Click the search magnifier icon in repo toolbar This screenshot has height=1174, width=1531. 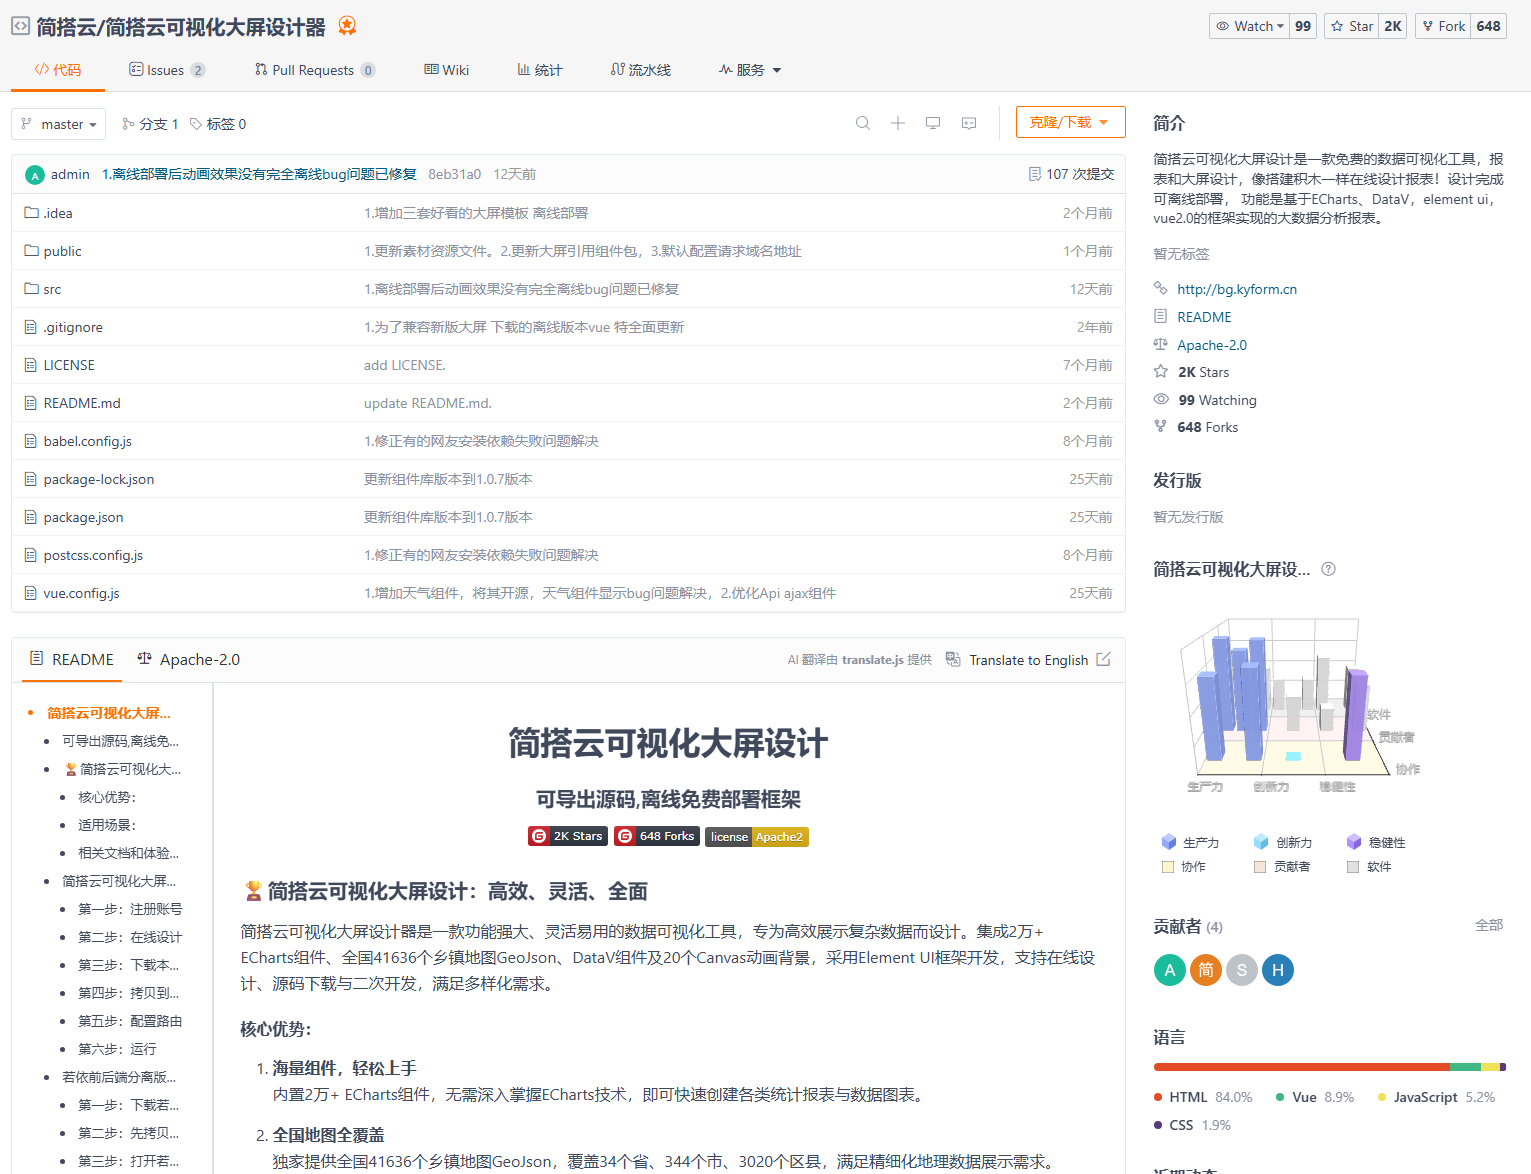[863, 123]
